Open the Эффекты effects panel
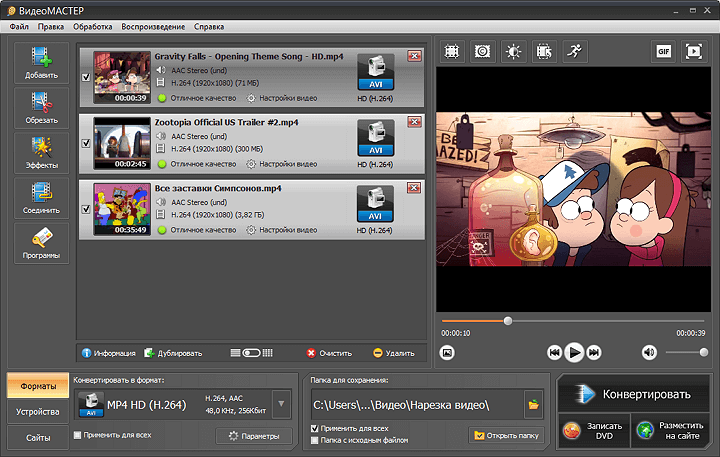Image resolution: width=720 pixels, height=457 pixels. tap(41, 152)
